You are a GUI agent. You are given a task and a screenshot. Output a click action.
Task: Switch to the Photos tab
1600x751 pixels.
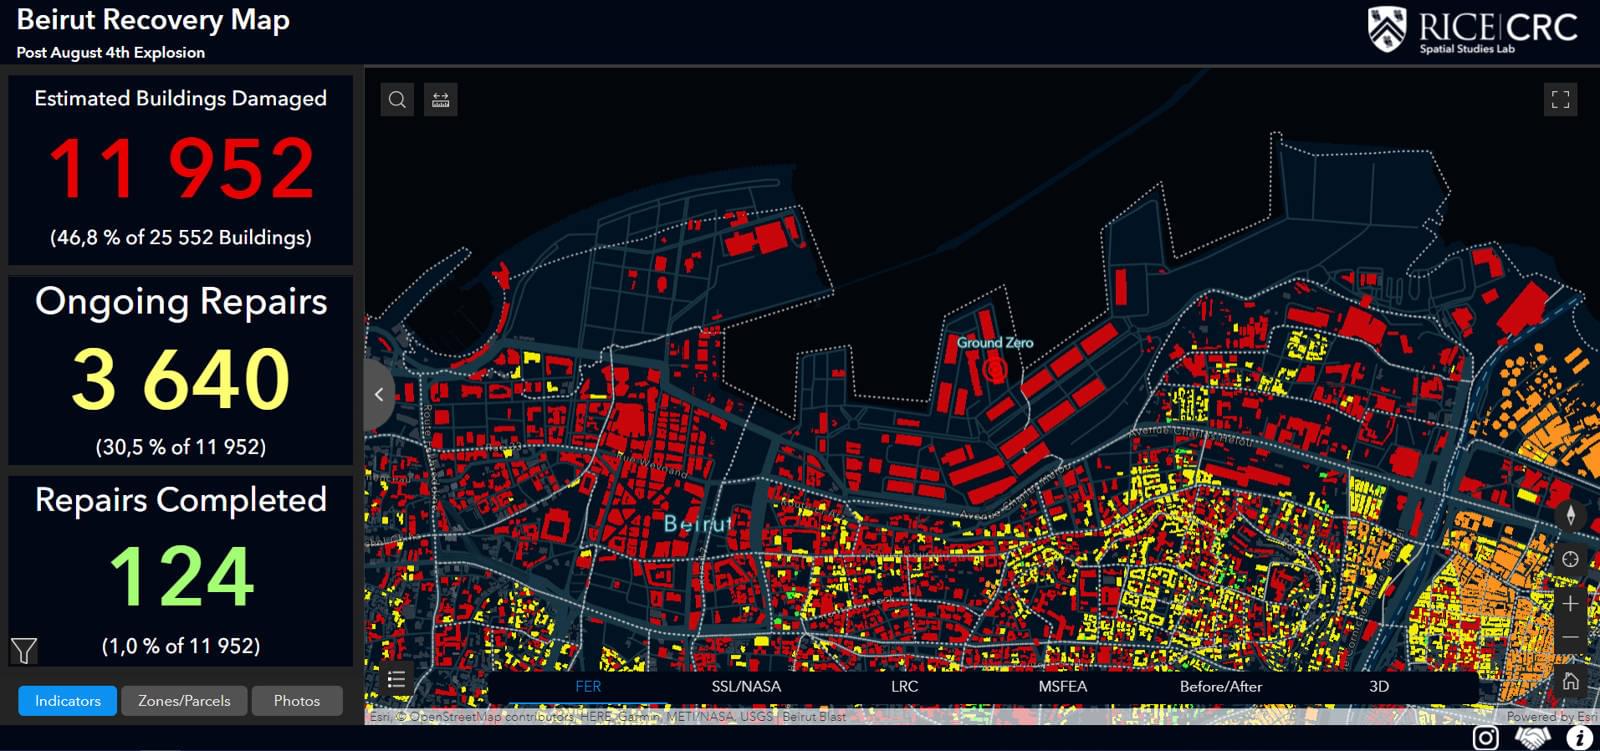coord(297,701)
